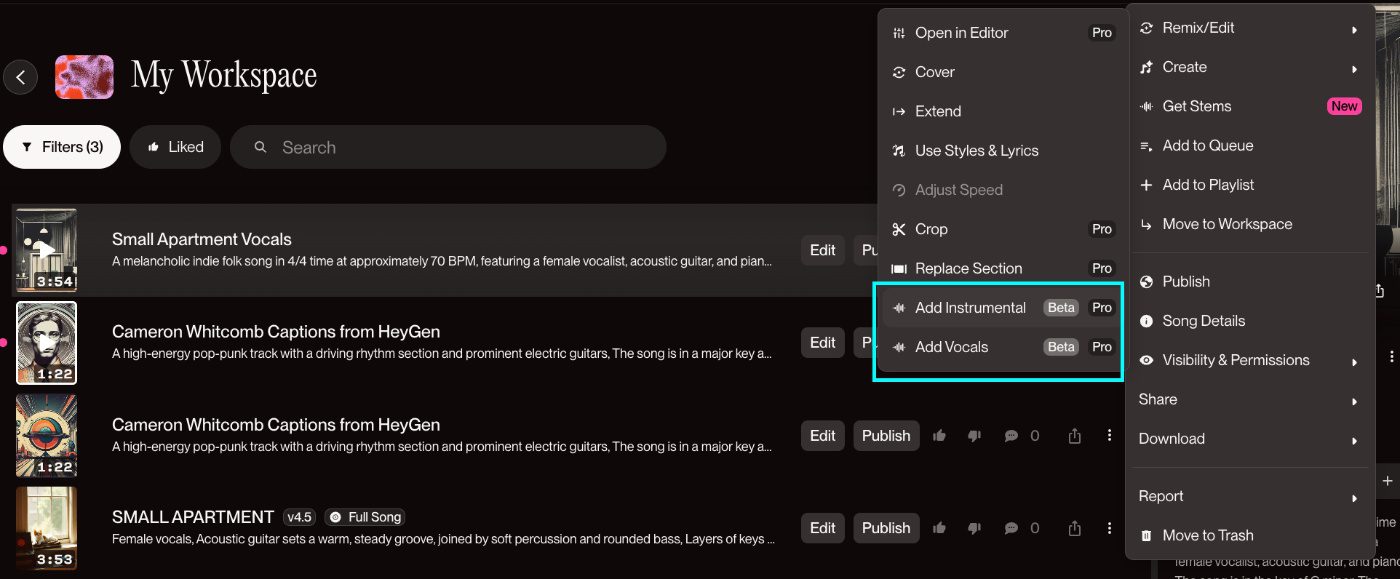
Task: Click Publish on SMALL APARTMENT v4.5 row
Action: 886,528
